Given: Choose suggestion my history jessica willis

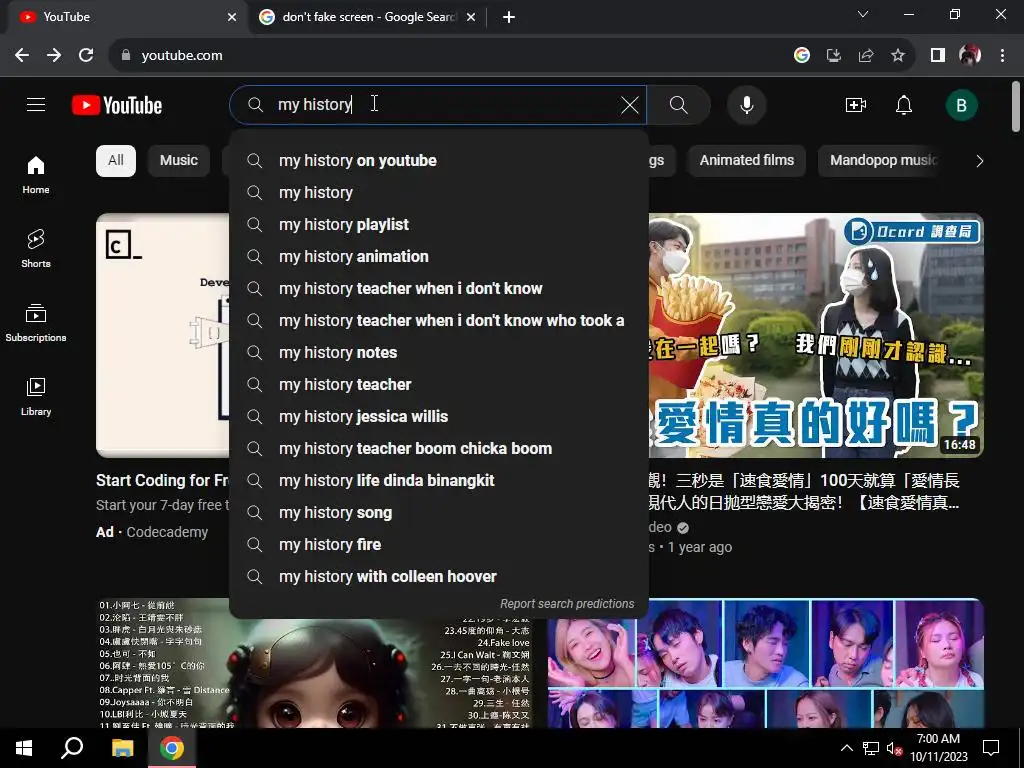Looking at the screenshot, I should 438,417.
